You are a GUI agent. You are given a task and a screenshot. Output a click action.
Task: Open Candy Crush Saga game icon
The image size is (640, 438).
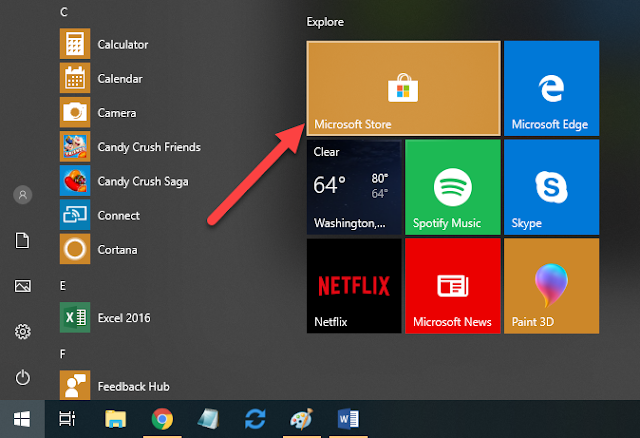[x=75, y=181]
